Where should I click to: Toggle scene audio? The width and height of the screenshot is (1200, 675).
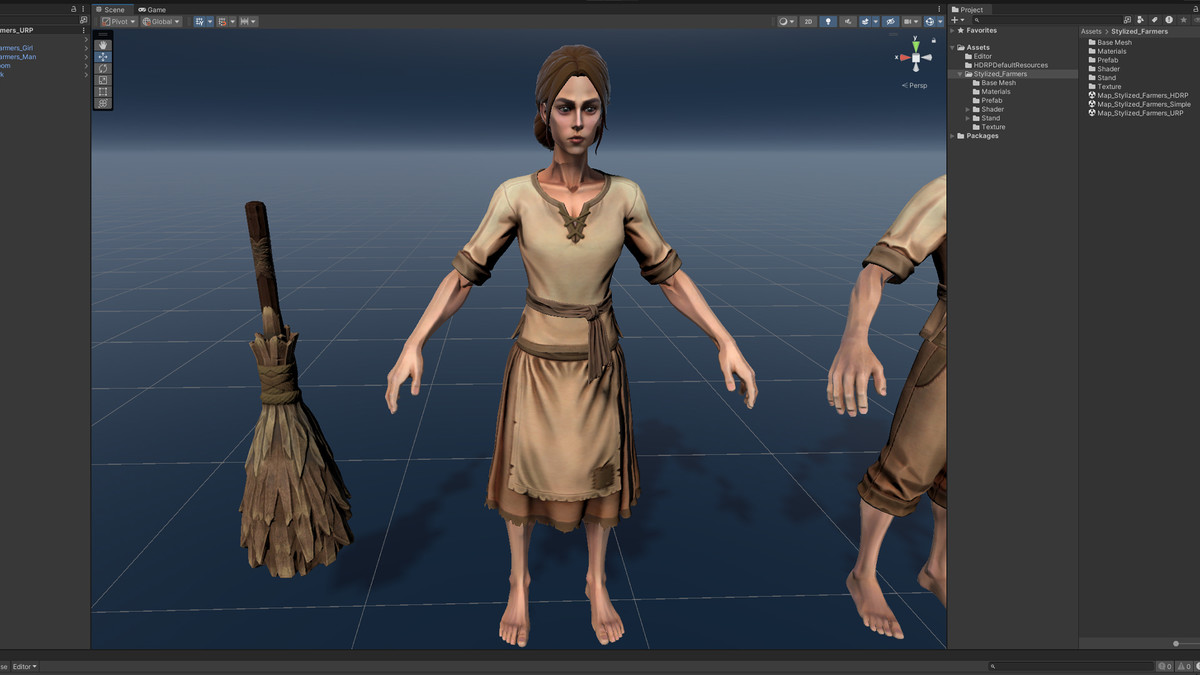(x=848, y=21)
